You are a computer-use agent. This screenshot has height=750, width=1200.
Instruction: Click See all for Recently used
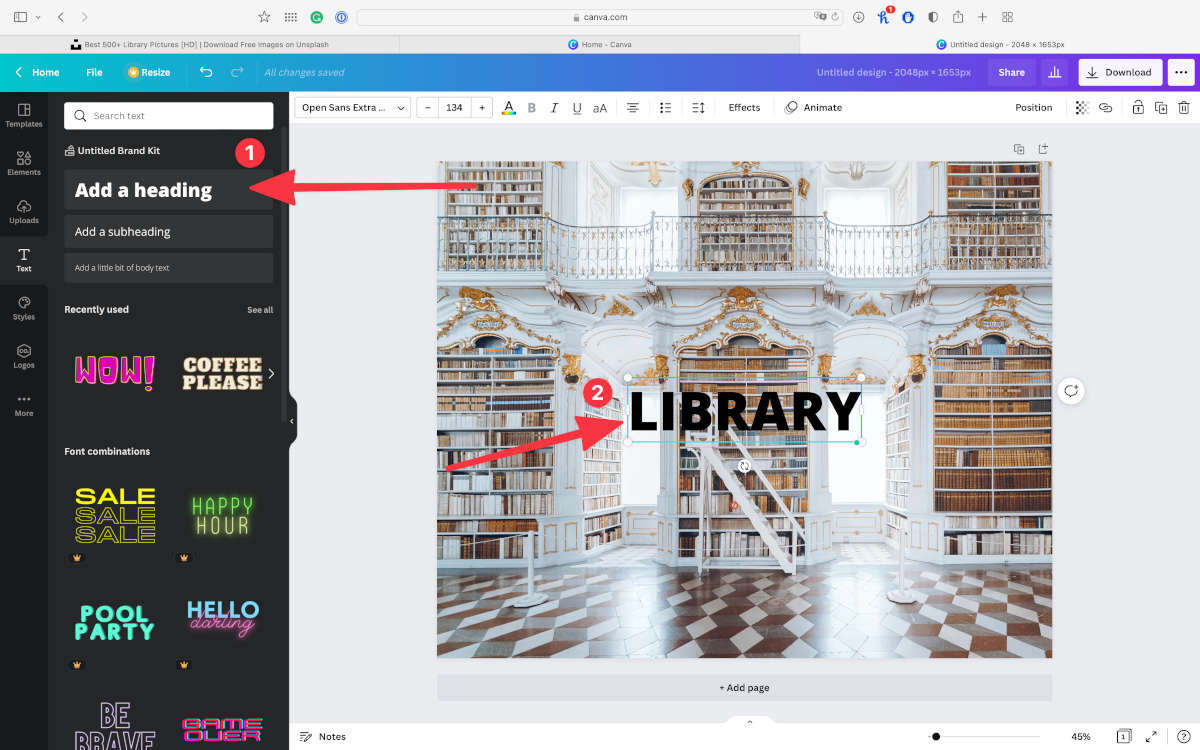coord(260,310)
